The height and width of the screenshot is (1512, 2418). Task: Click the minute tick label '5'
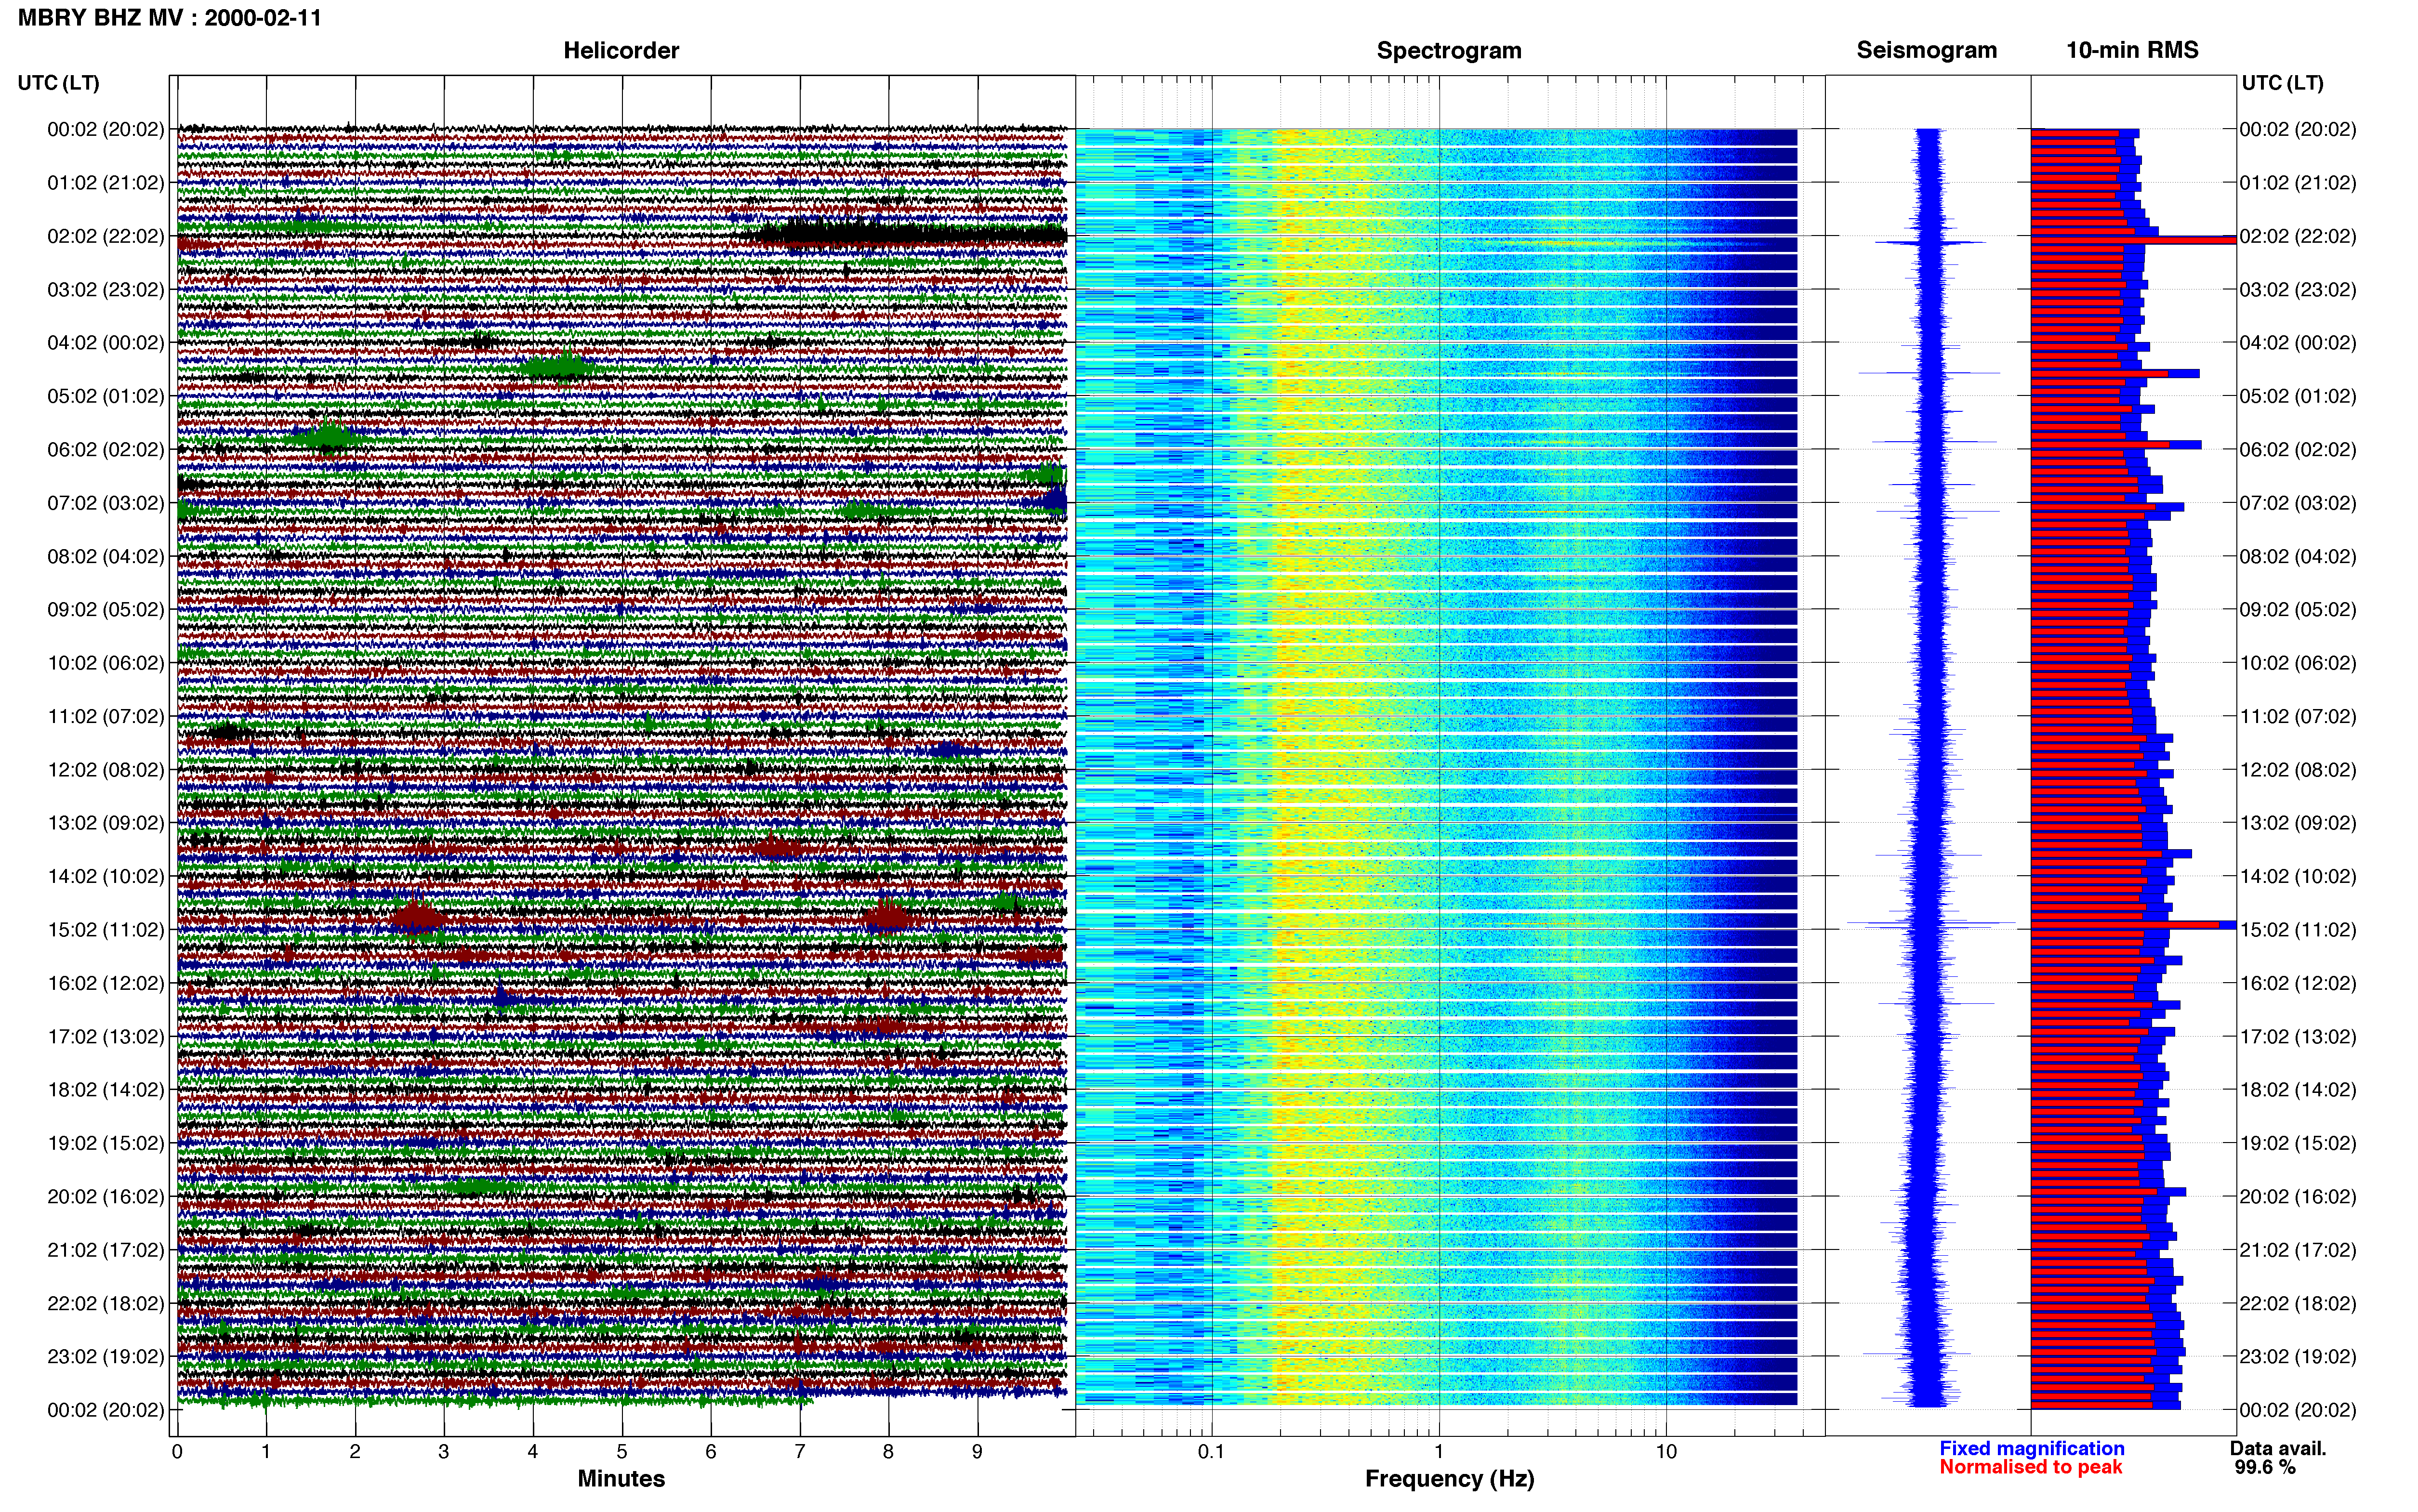point(622,1452)
